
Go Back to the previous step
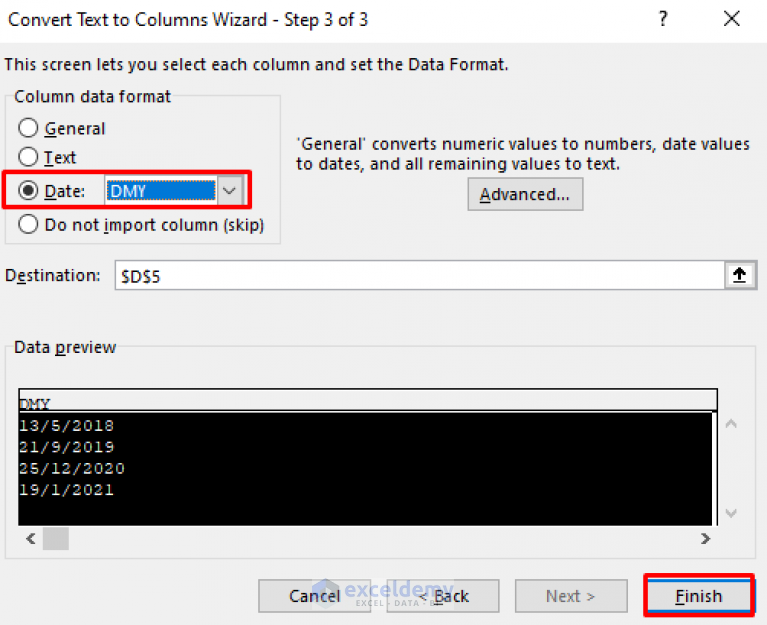coord(443,596)
